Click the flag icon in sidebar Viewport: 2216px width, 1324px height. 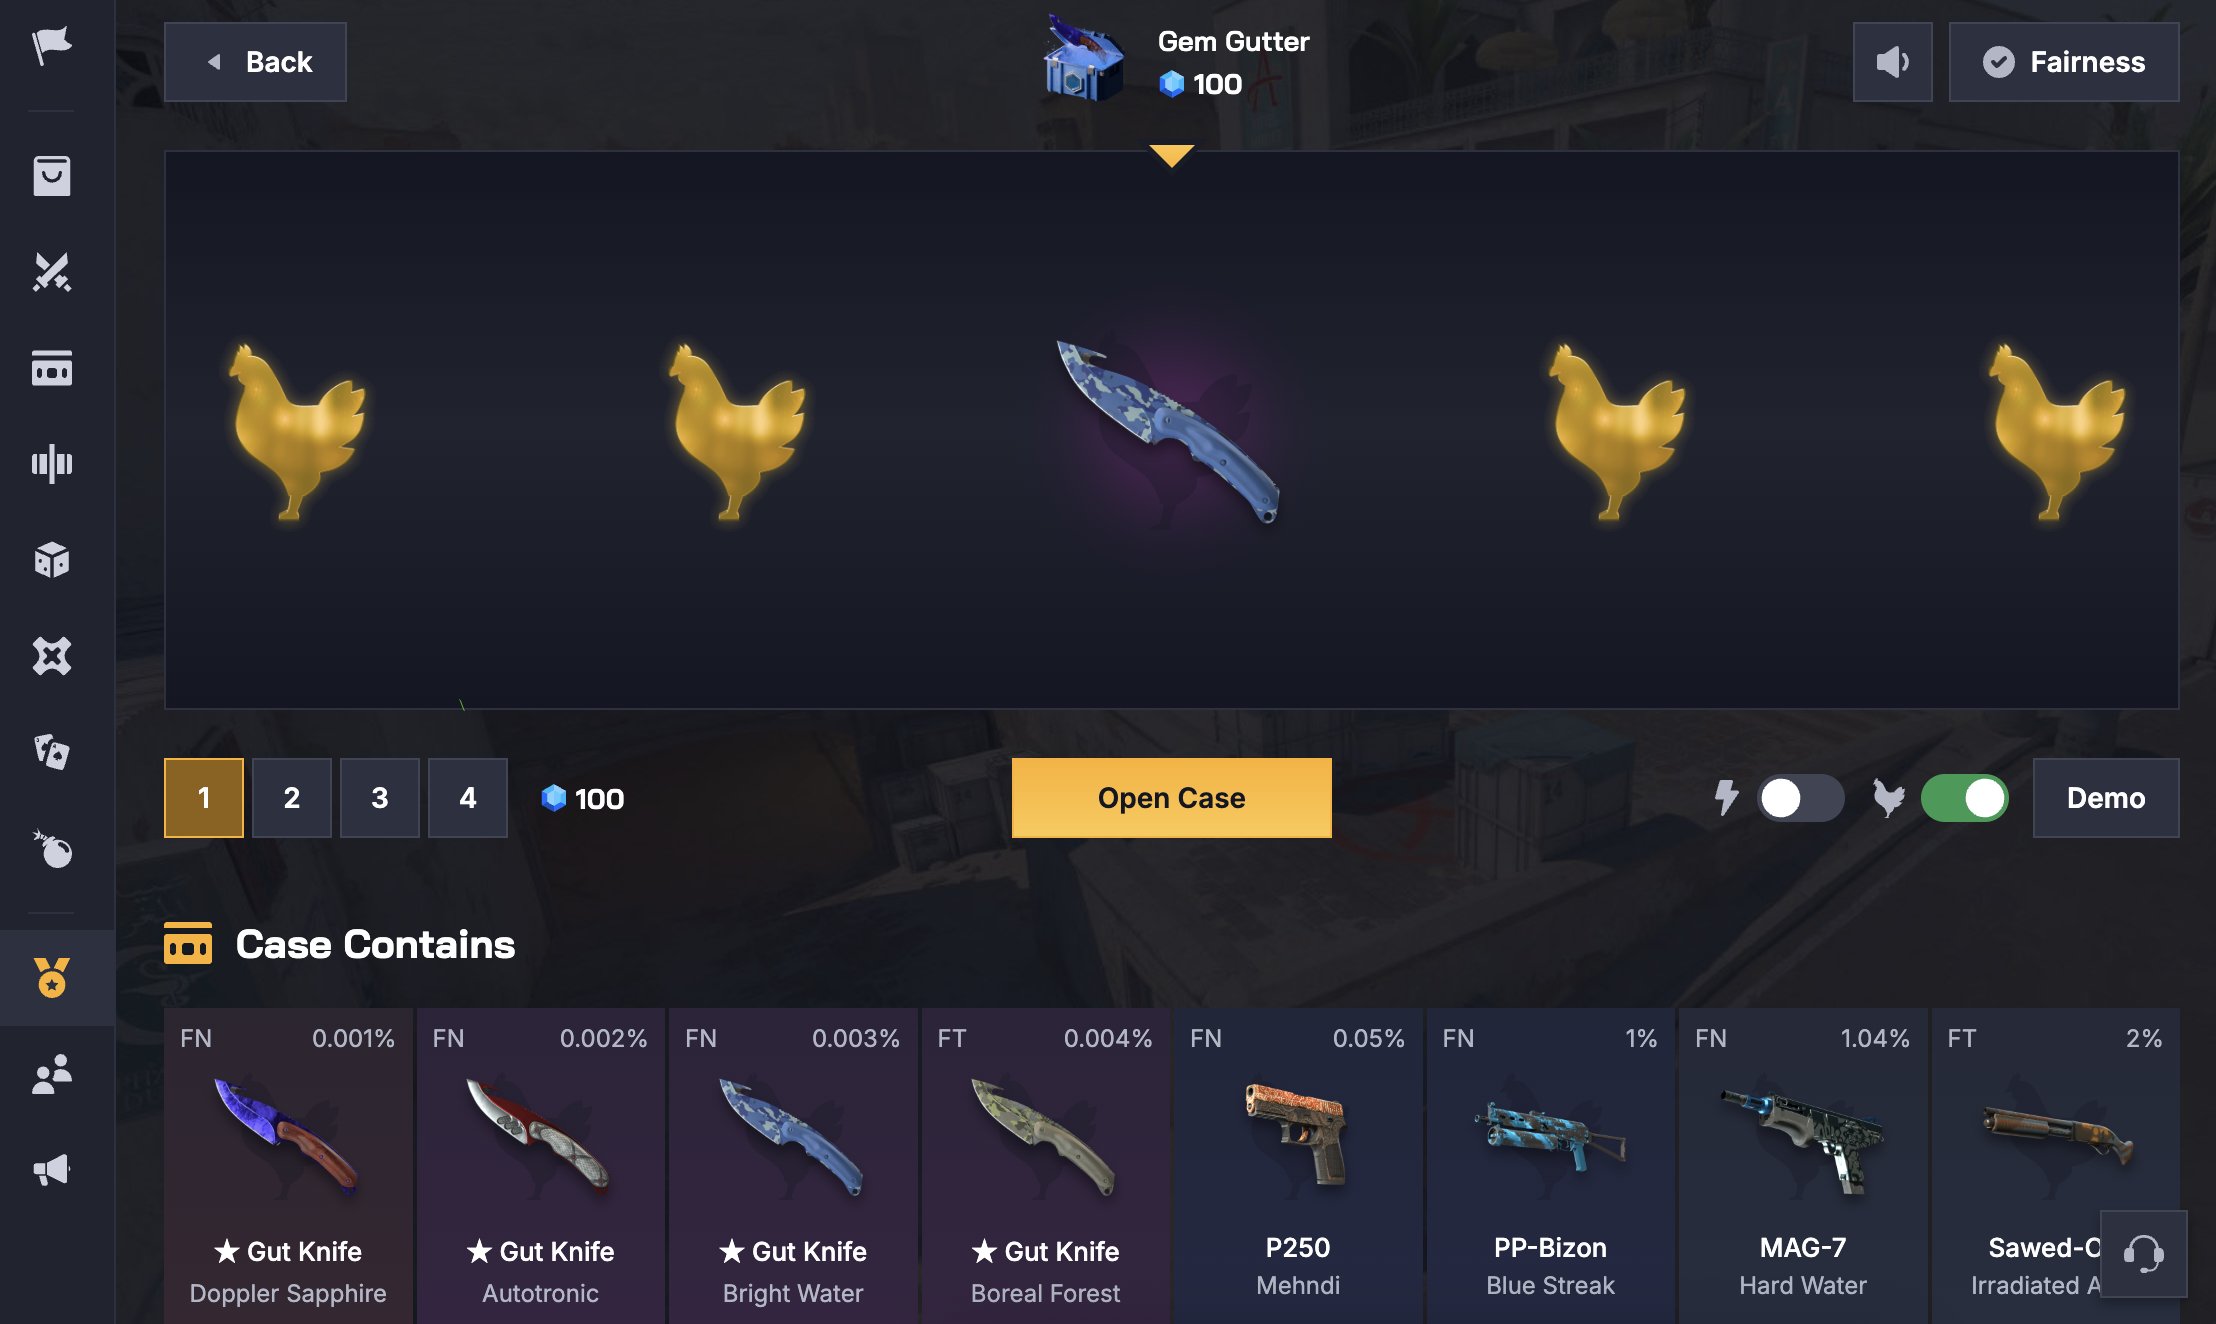[x=51, y=45]
